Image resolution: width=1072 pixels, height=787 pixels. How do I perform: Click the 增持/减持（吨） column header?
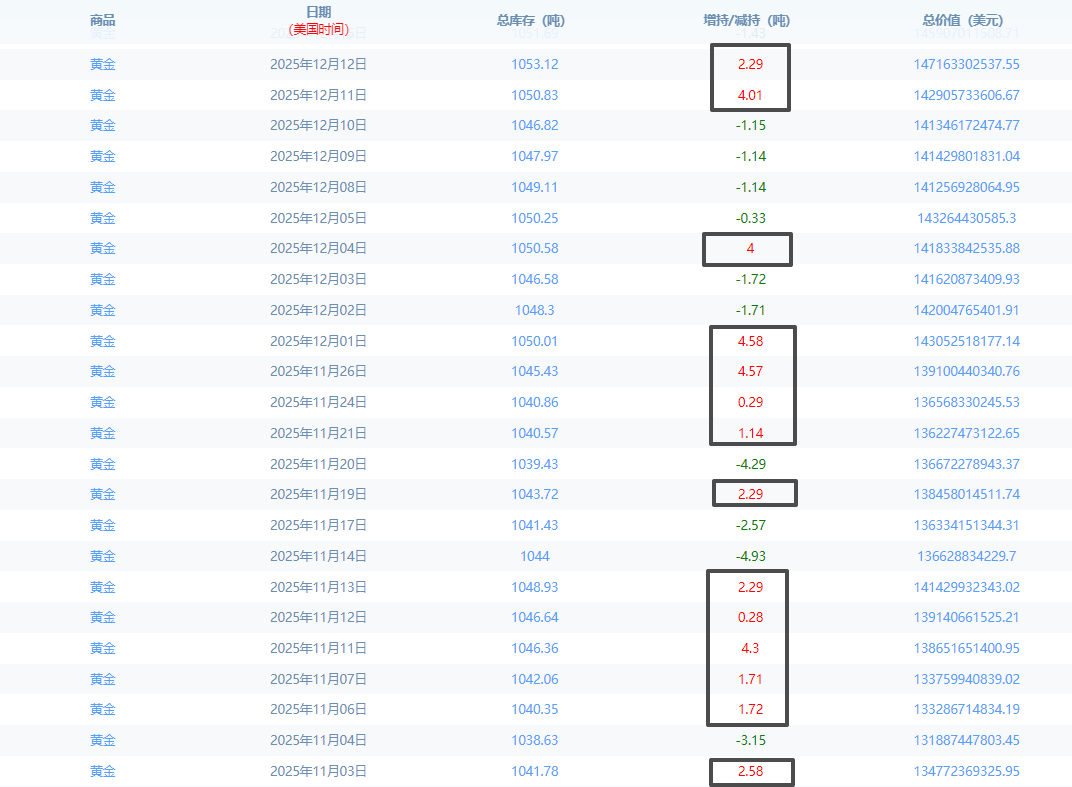pos(749,20)
